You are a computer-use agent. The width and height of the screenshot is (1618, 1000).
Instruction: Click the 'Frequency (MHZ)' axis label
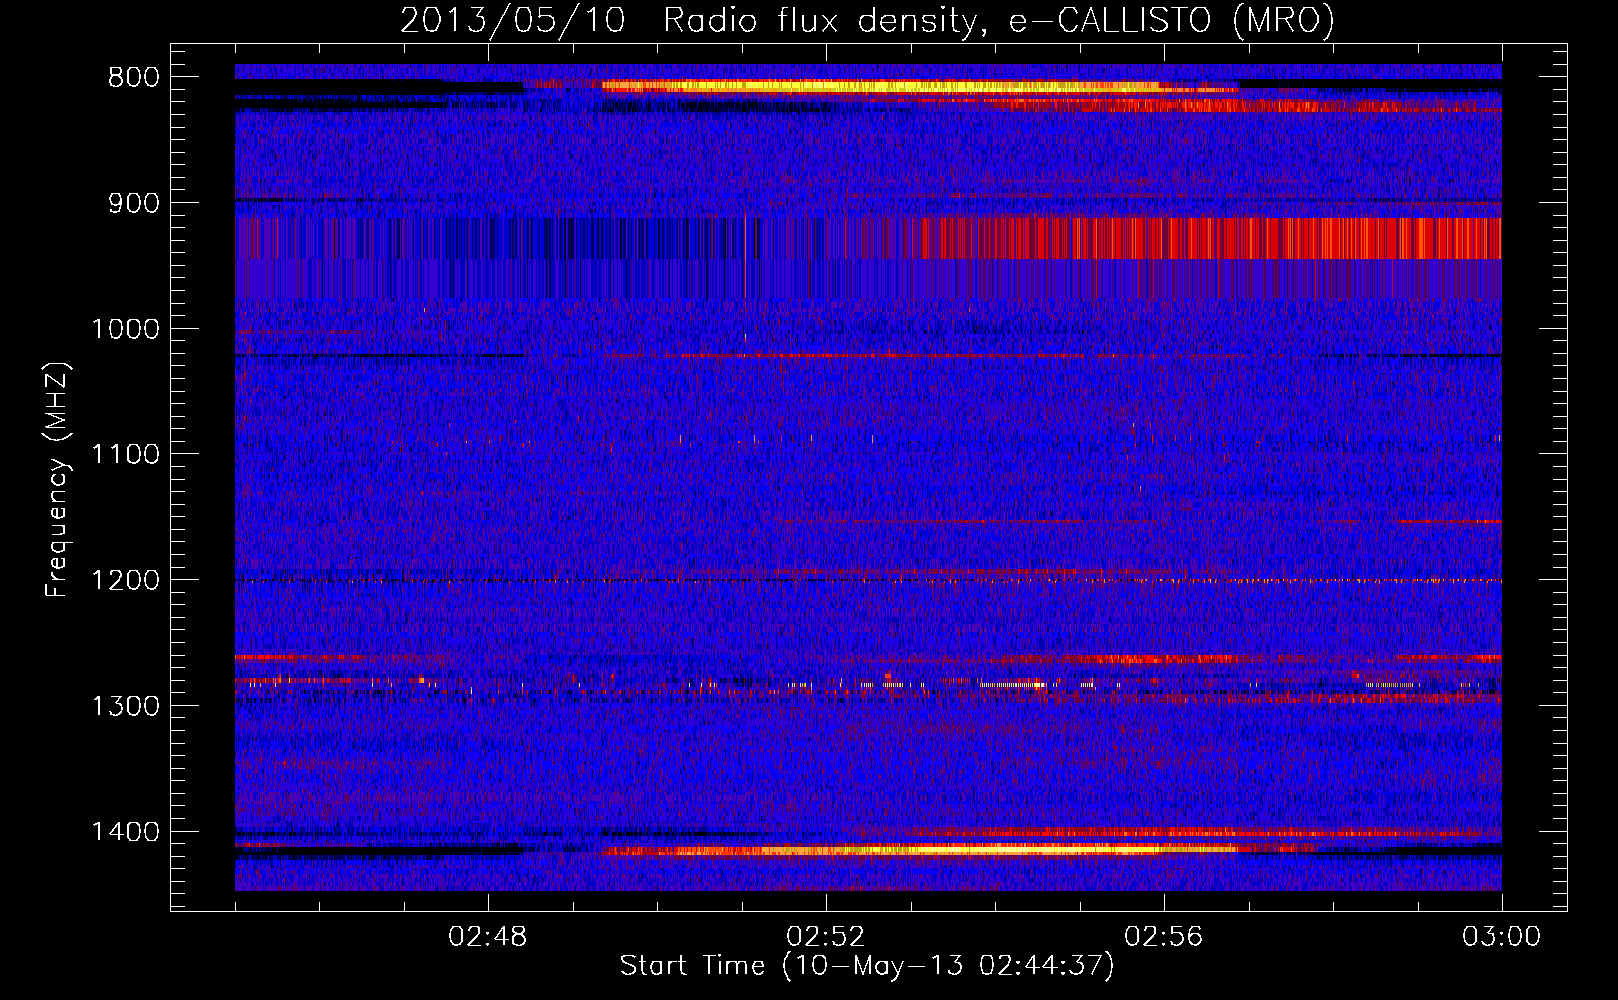pos(58,480)
